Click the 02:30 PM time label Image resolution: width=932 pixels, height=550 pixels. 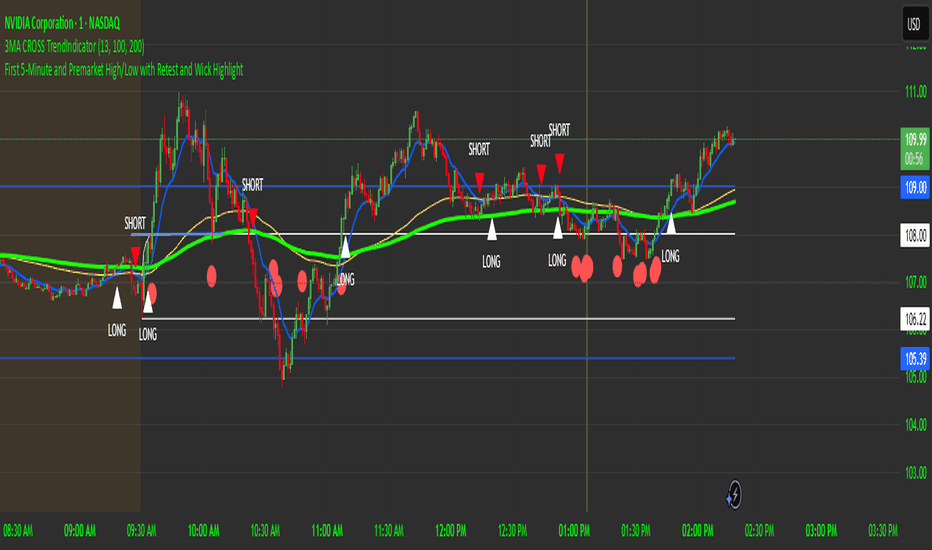click(760, 530)
